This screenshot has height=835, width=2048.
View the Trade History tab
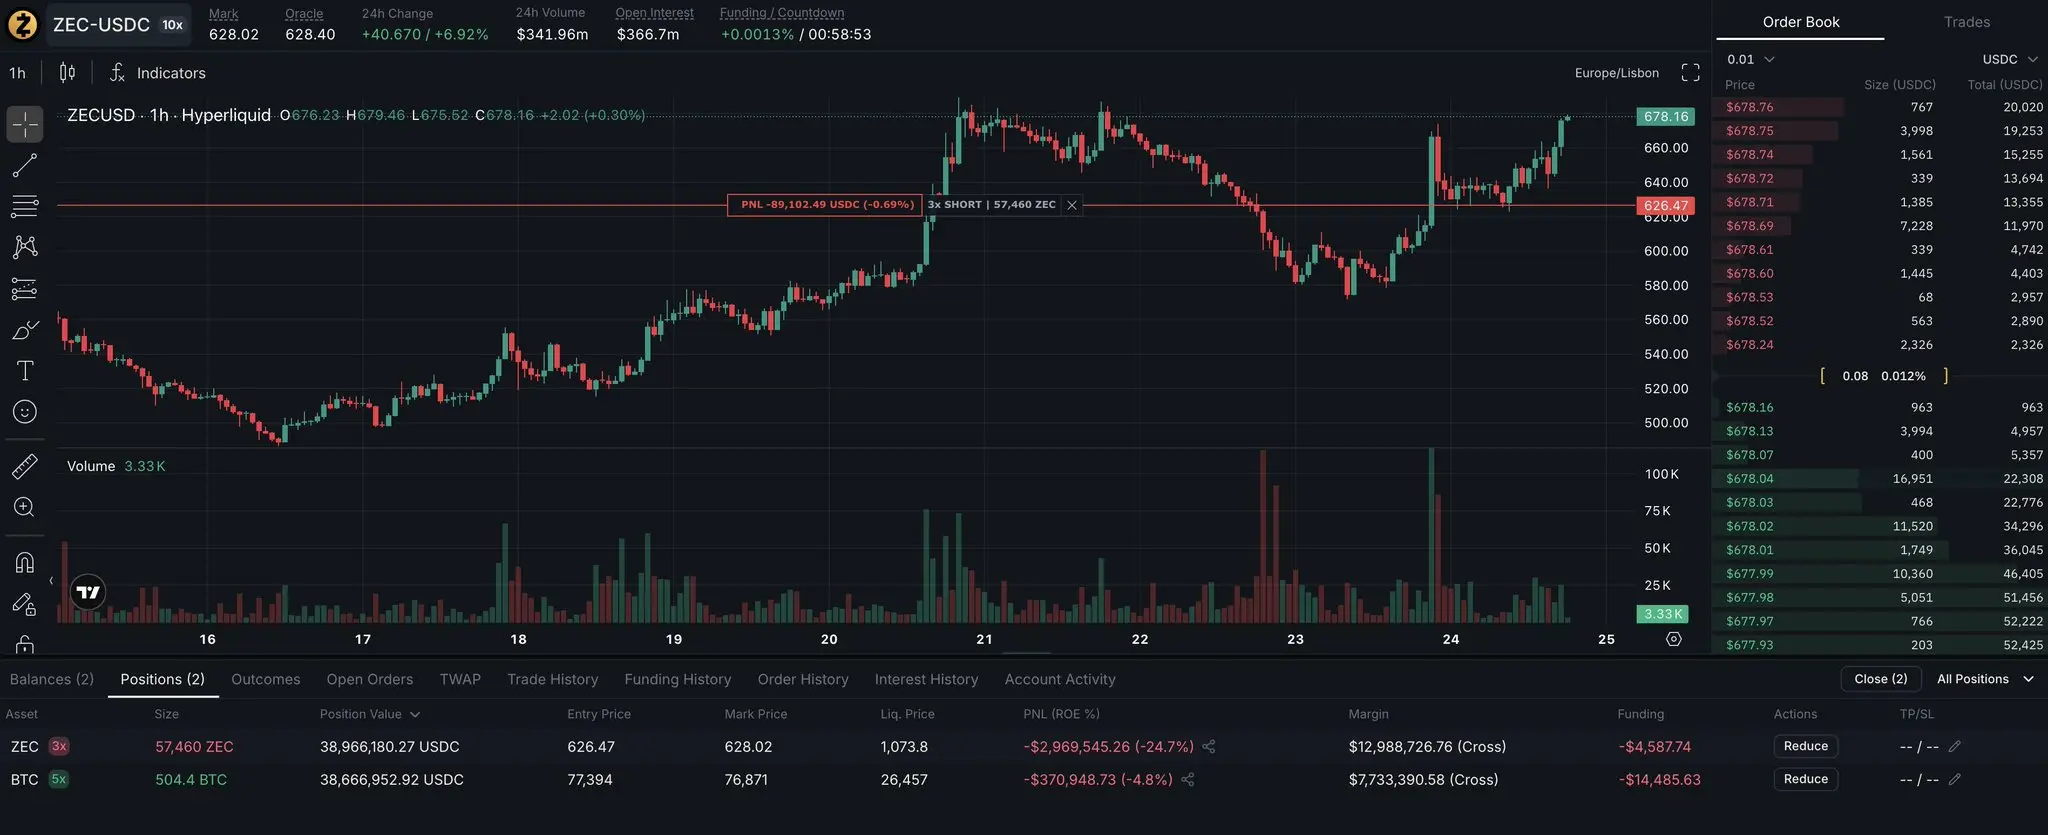(553, 679)
